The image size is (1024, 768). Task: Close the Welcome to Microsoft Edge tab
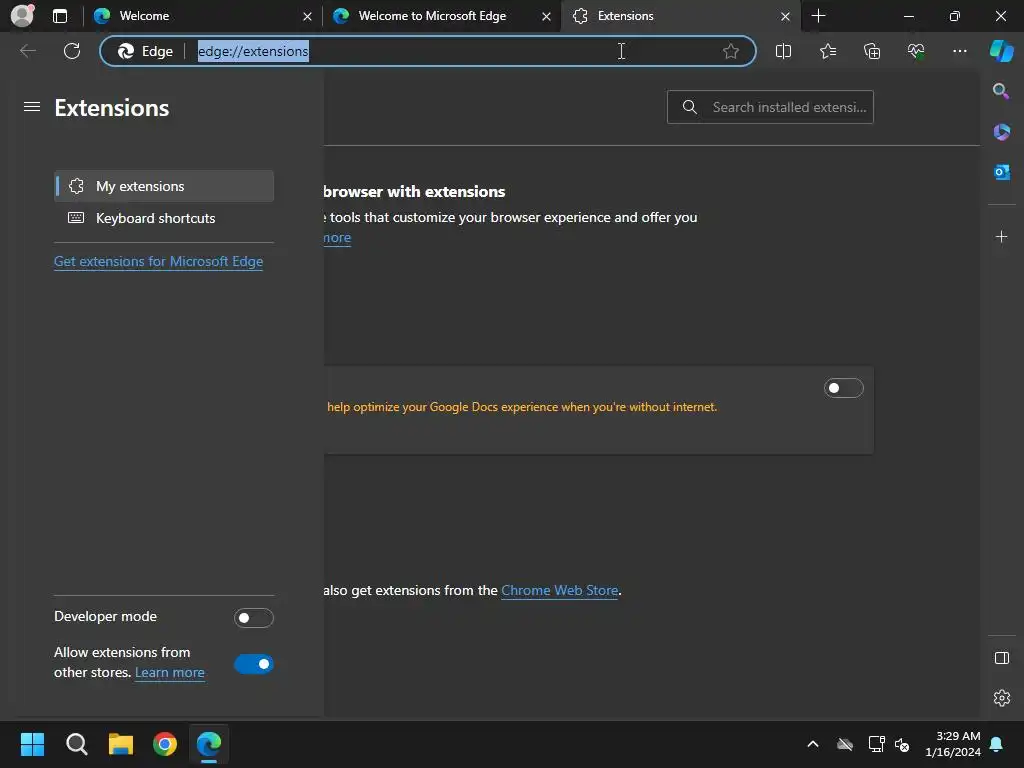pyautogui.click(x=546, y=16)
